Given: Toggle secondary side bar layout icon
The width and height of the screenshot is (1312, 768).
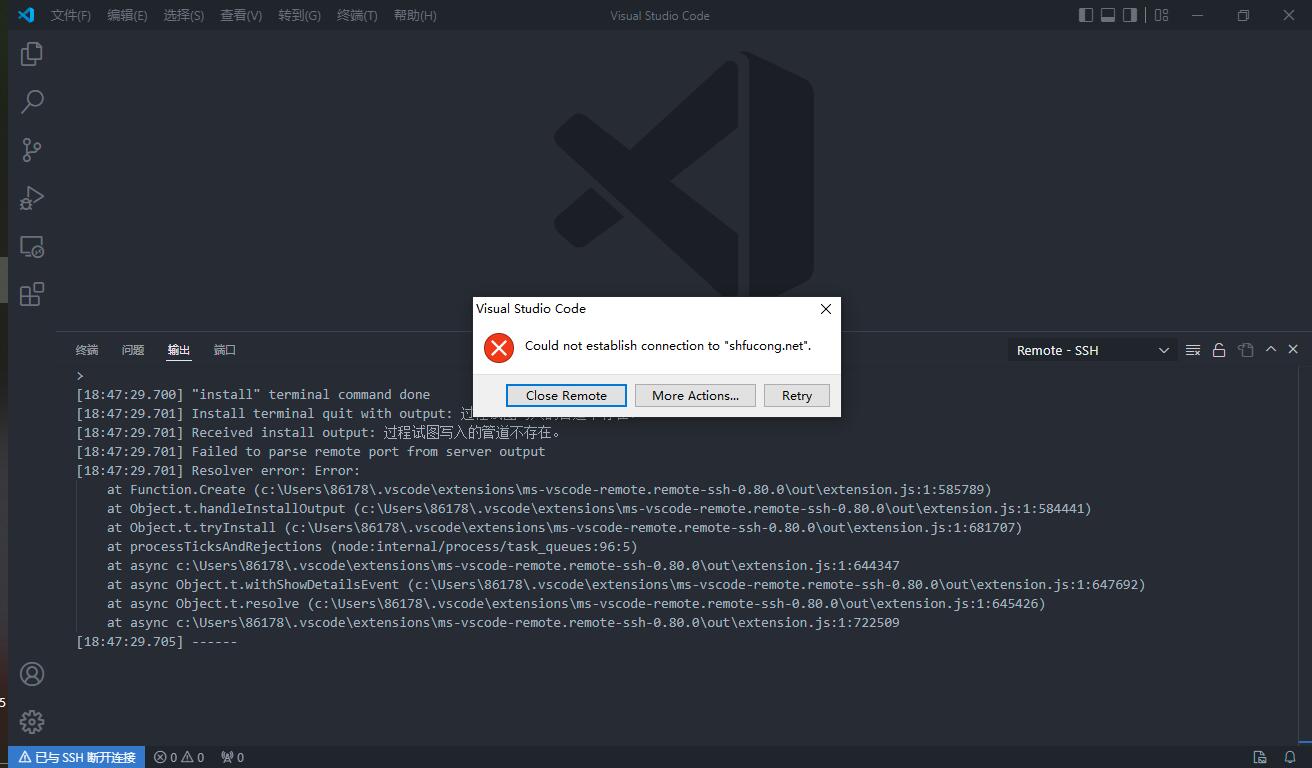Looking at the screenshot, I should pos(1130,15).
